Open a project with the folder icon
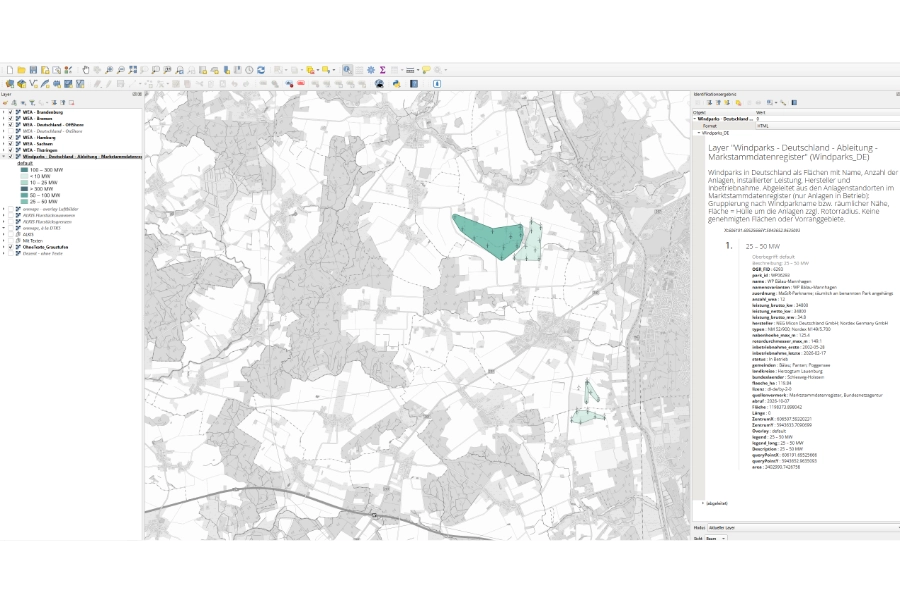This screenshot has height=600, width=900. tap(21, 70)
